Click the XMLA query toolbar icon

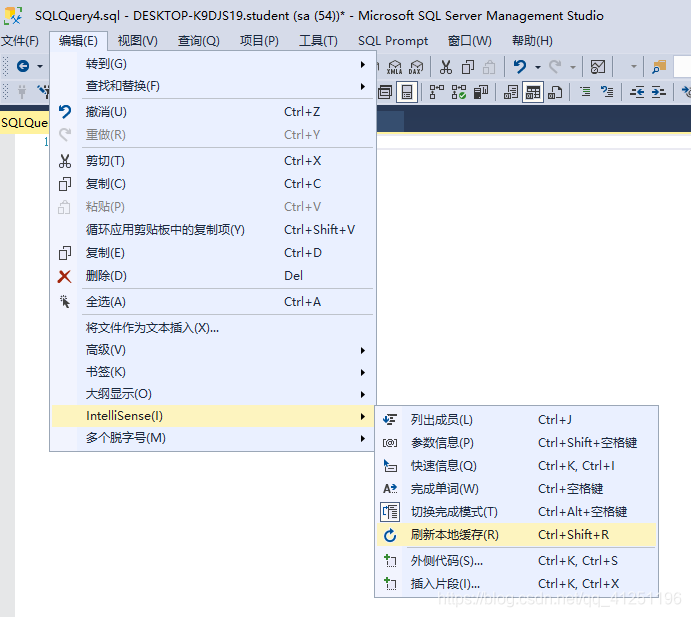point(394,67)
